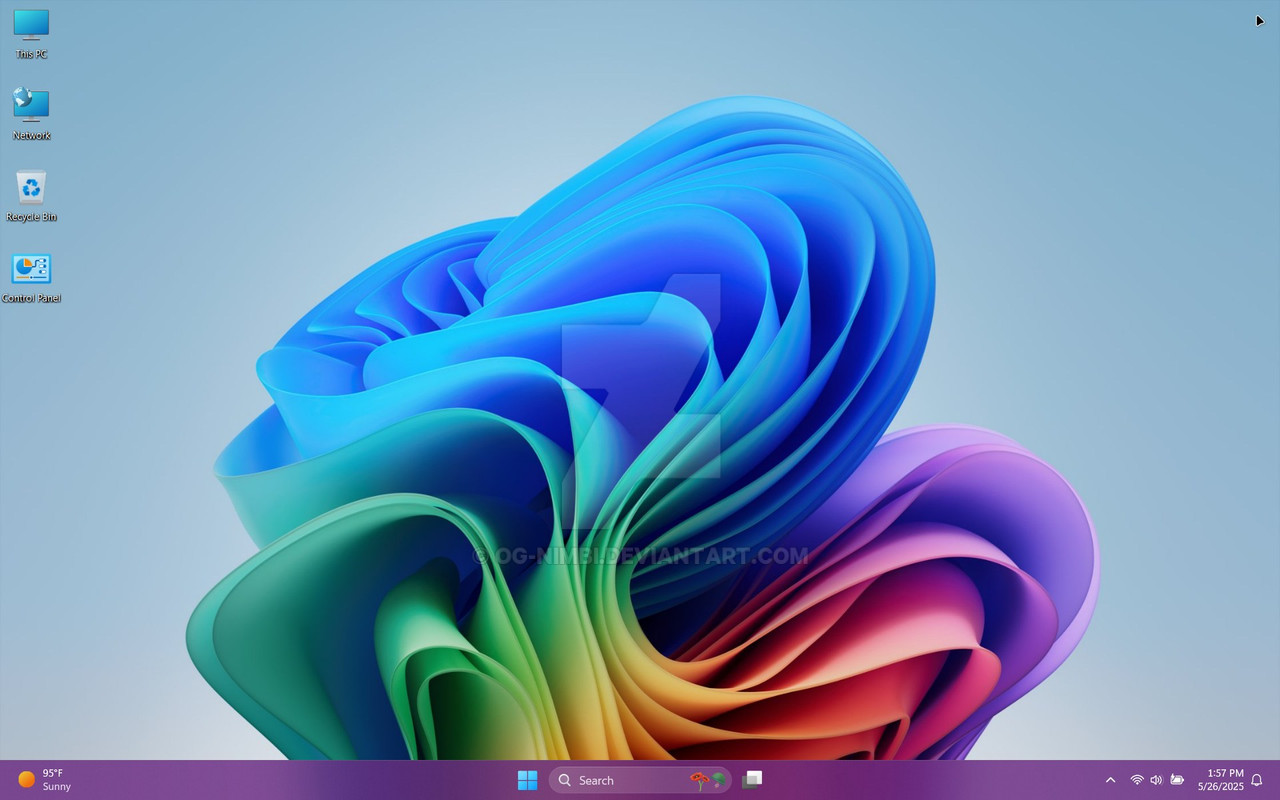Click the battery status tray icon
Viewport: 1280px width, 800px height.
pos(1177,780)
